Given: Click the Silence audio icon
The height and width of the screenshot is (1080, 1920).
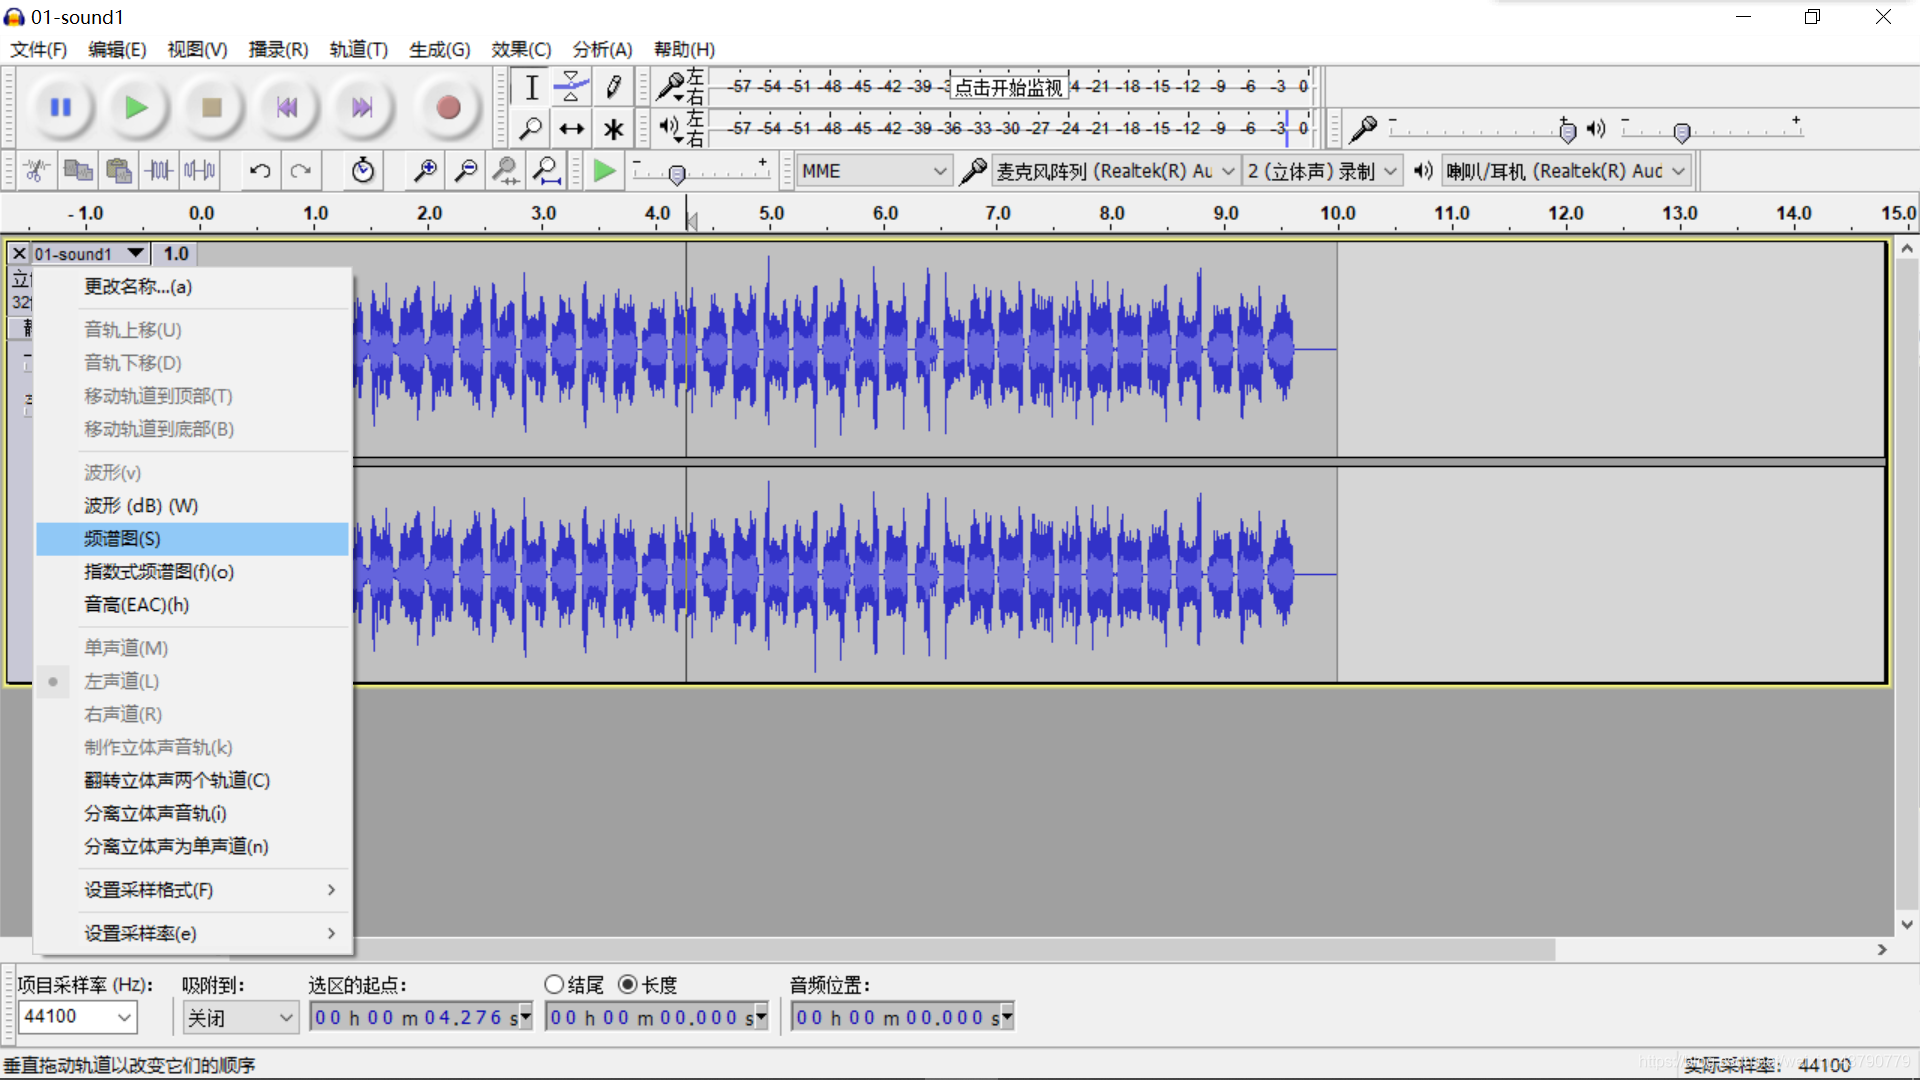Looking at the screenshot, I should click(200, 171).
